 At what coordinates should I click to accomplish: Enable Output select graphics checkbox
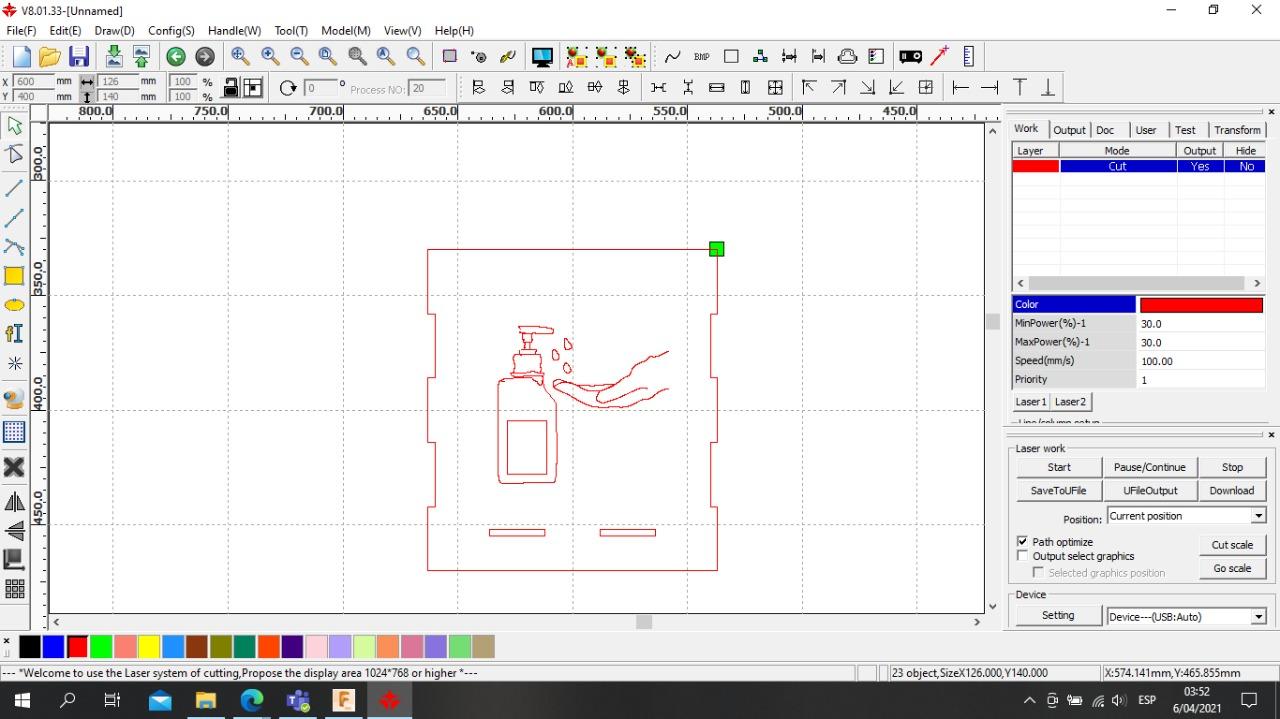pyautogui.click(x=1022, y=556)
